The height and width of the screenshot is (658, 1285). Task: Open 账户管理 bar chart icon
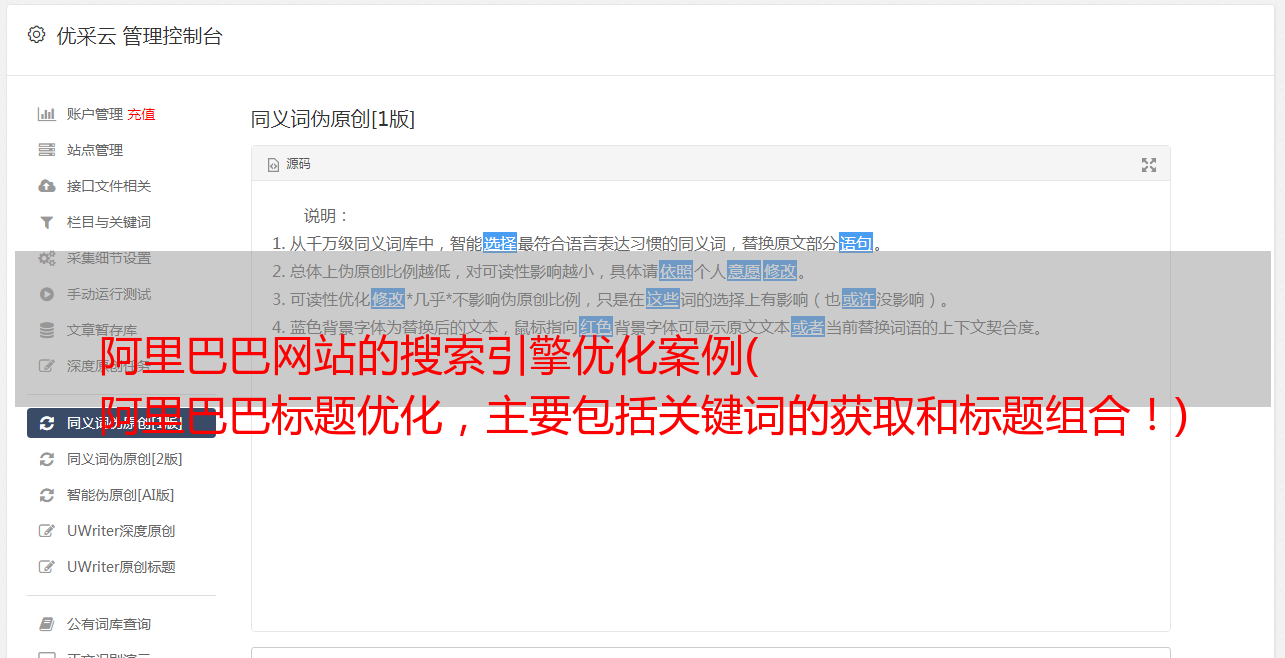click(x=46, y=114)
